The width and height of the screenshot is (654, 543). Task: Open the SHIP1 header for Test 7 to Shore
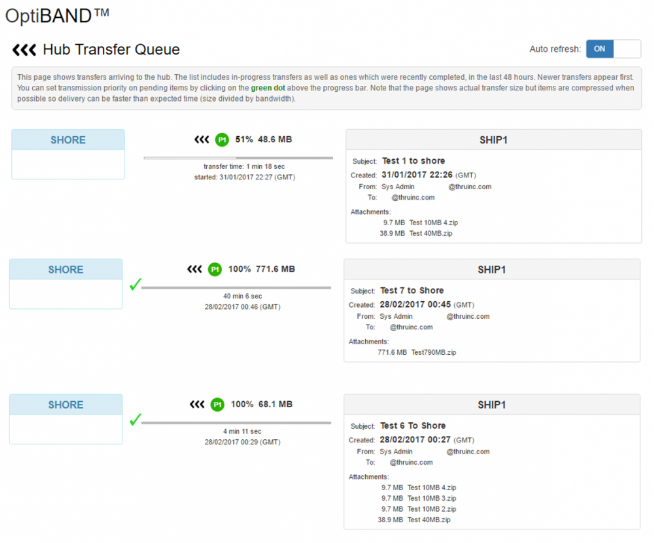[491, 270]
